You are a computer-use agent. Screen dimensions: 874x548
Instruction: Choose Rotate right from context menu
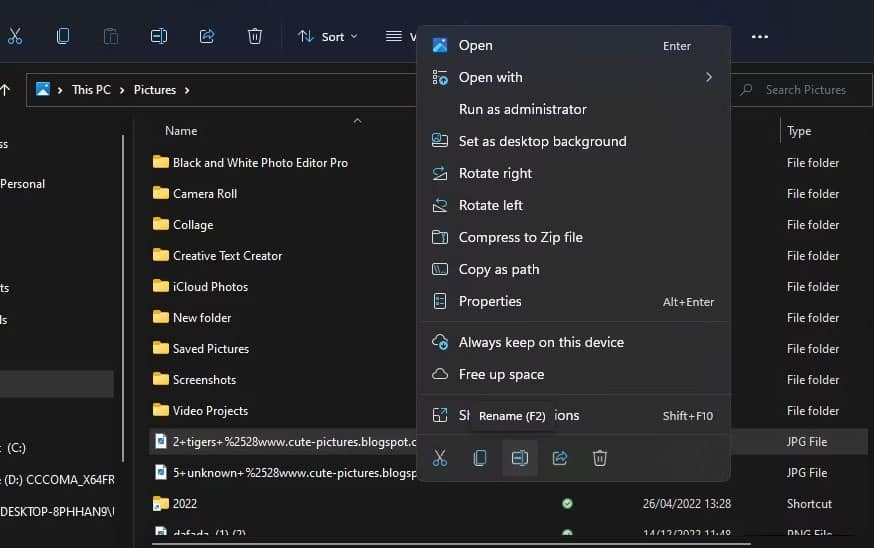[495, 173]
